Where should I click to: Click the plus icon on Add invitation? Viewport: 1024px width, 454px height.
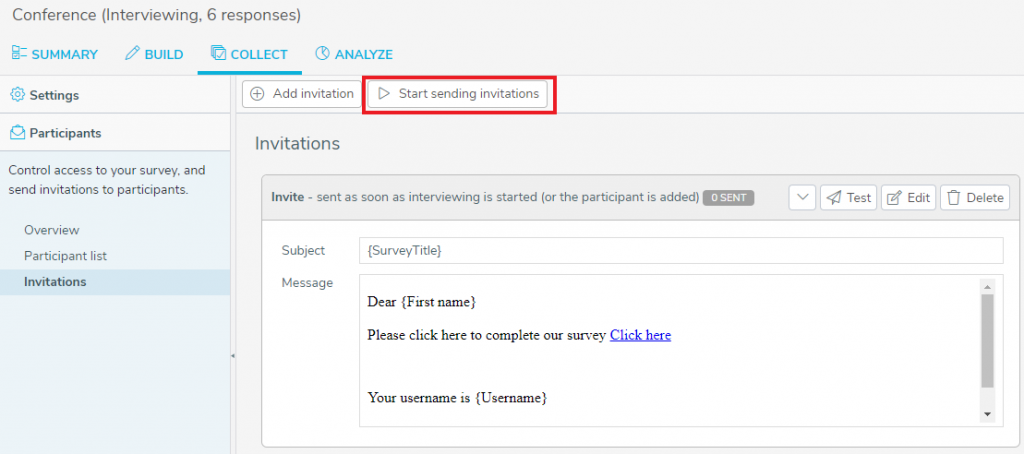[258, 93]
